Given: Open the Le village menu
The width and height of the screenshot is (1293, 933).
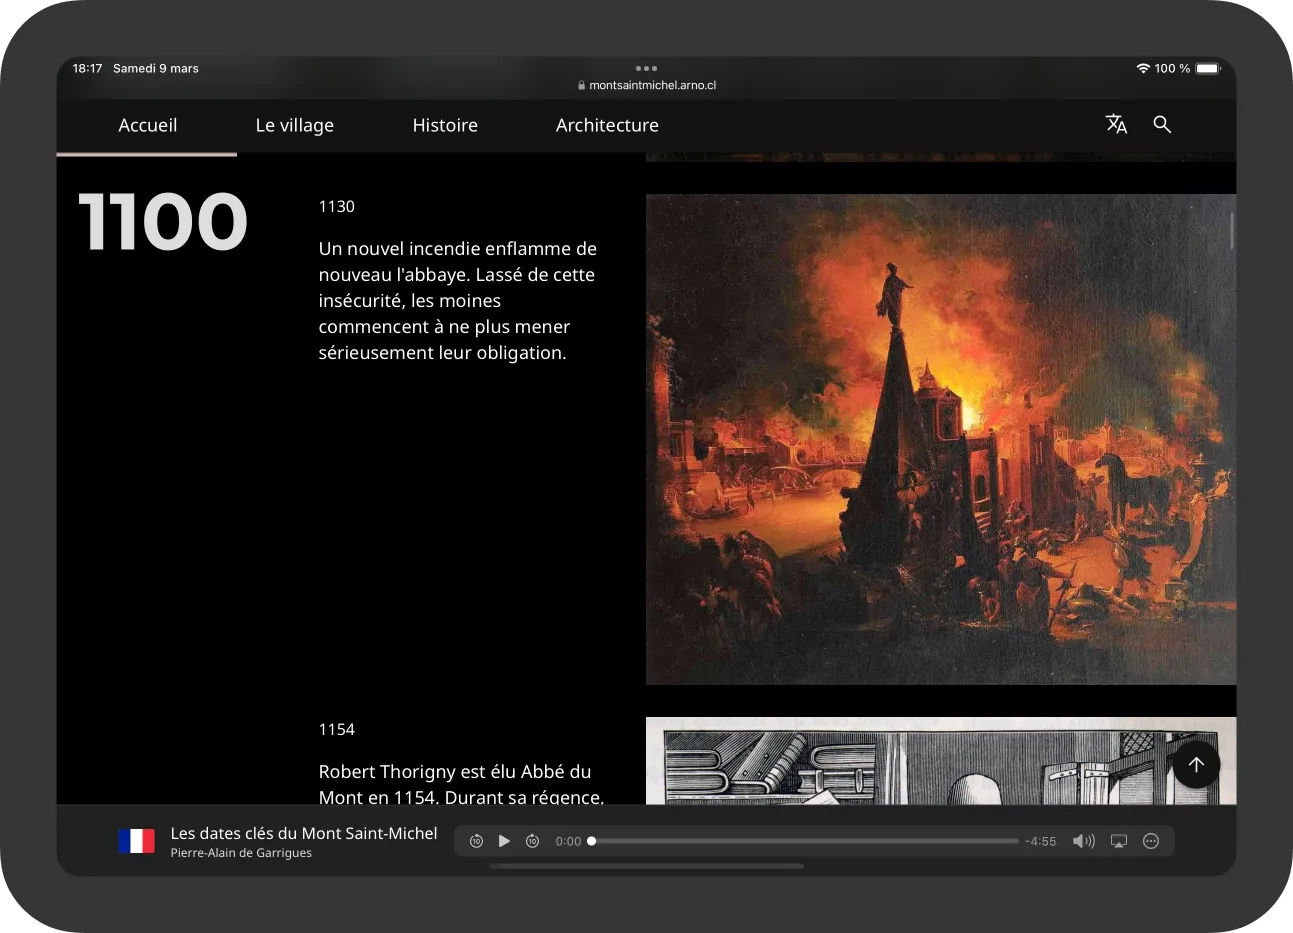Looking at the screenshot, I should [294, 125].
